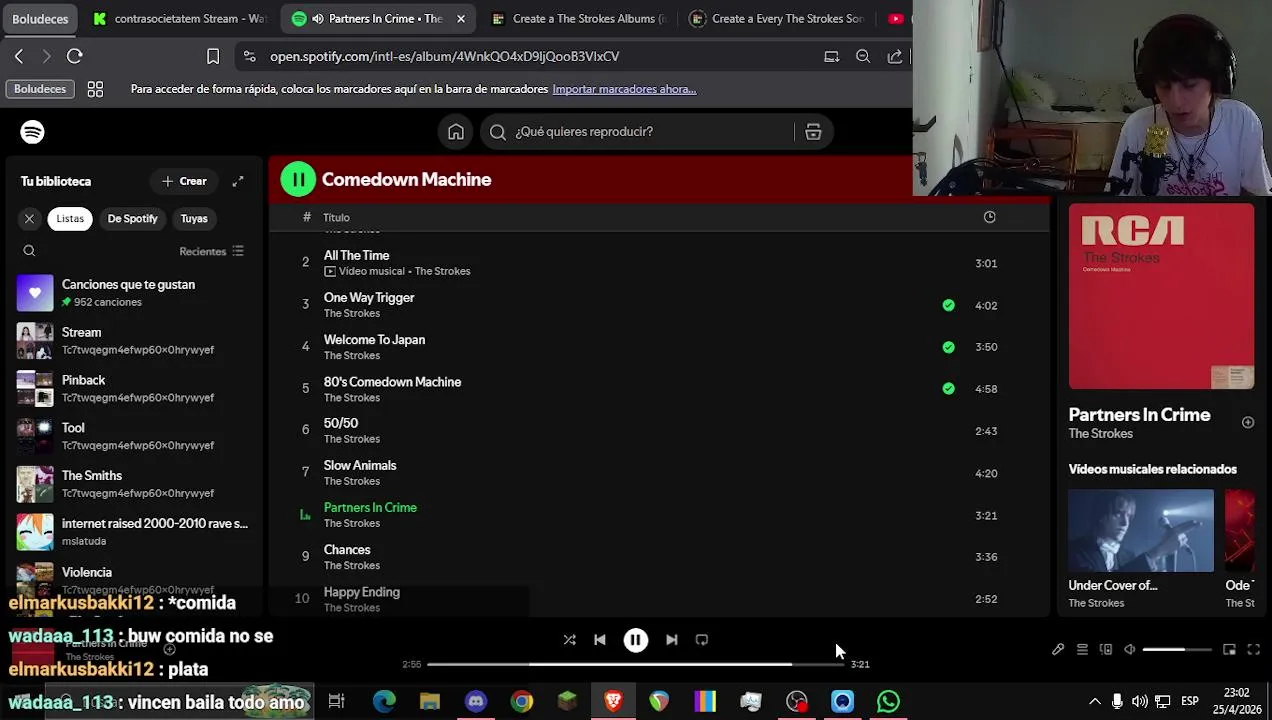Open the Recientes sort dropdown

[212, 251]
